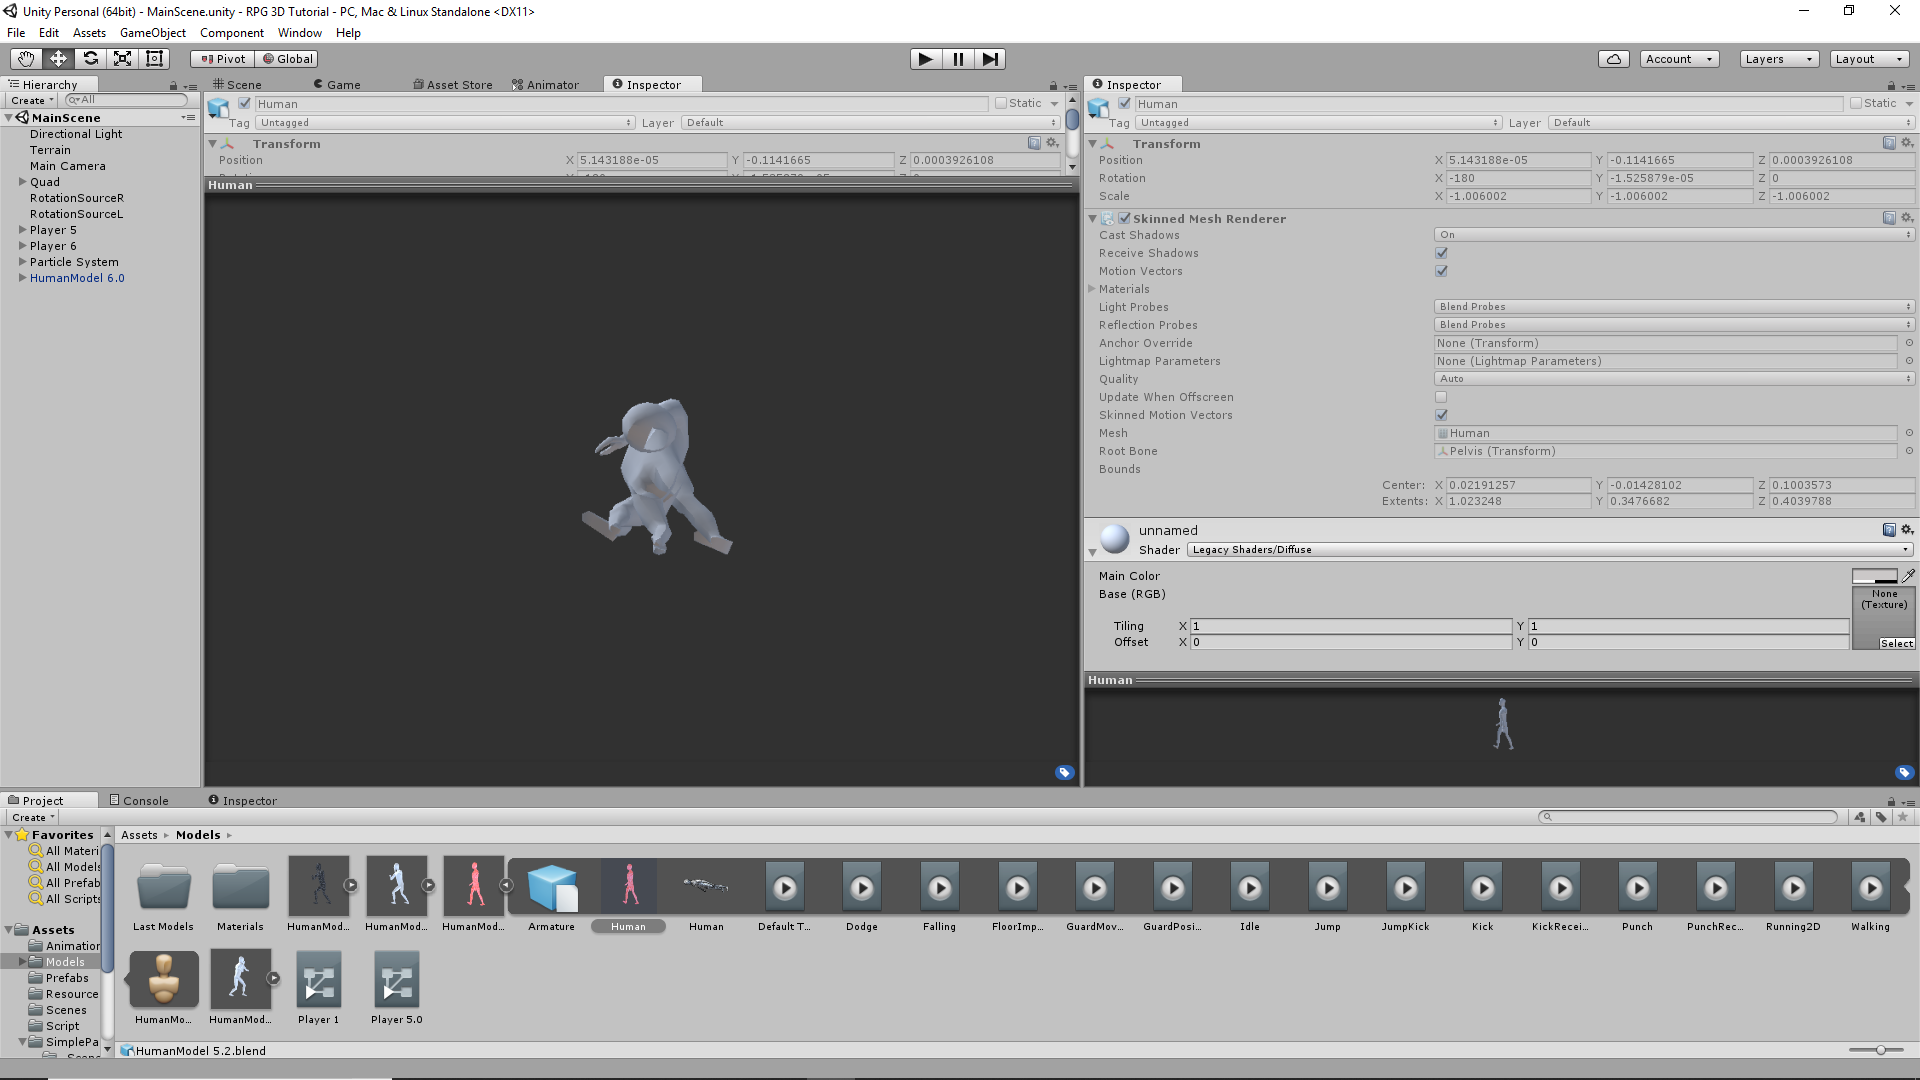Select the Rotate tool

[x=90, y=59]
